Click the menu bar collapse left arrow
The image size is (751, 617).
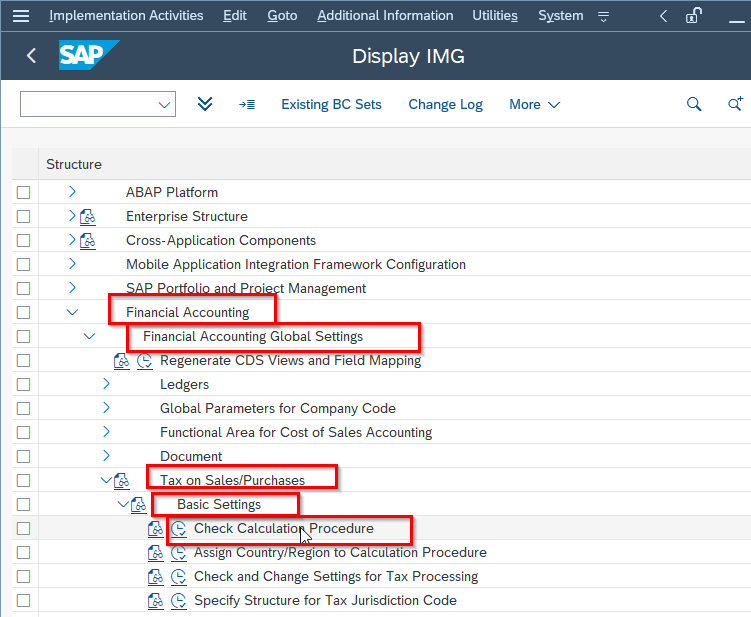click(663, 16)
